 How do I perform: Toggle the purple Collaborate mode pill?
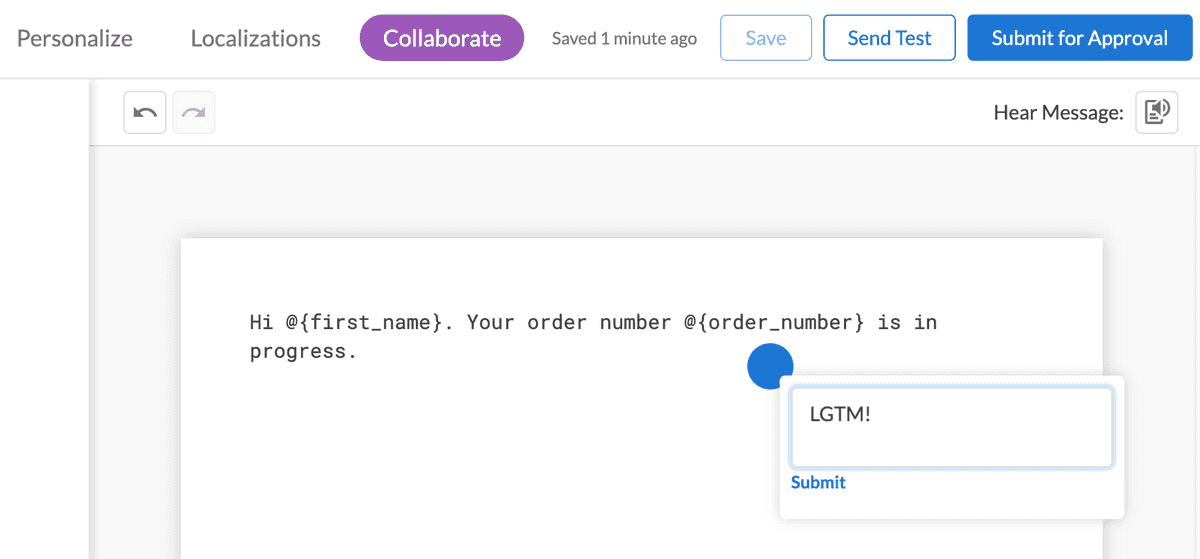click(x=442, y=38)
